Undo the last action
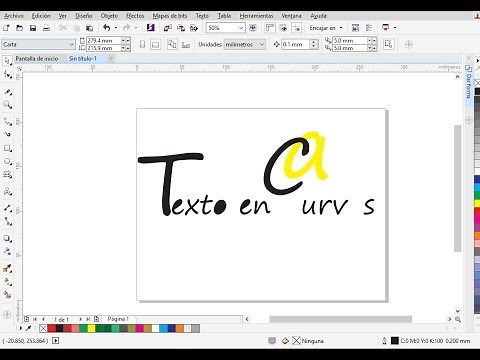Screen dimensions: 480x360 click(107, 28)
